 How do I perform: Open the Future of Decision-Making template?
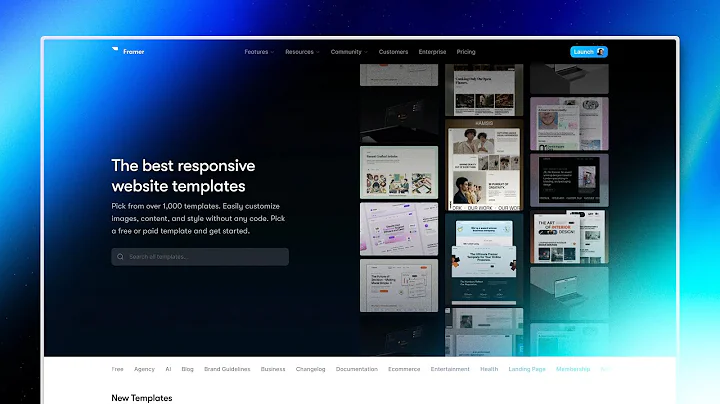click(x=399, y=286)
